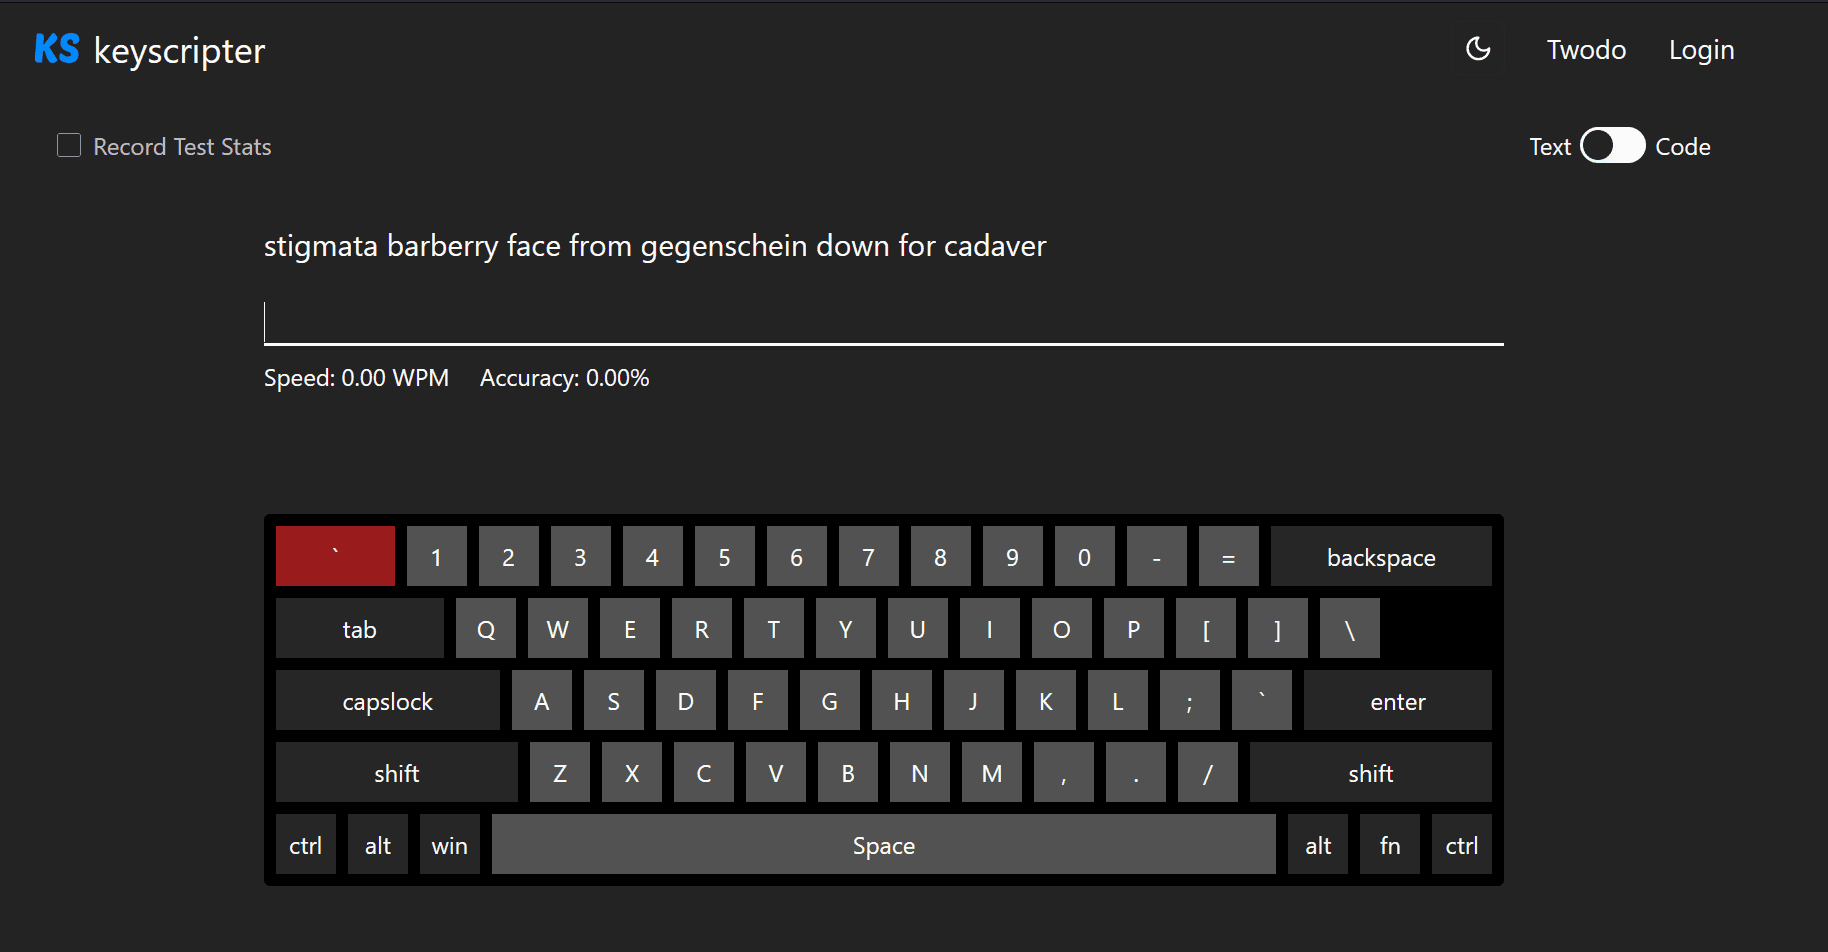Click the number 5 key
Viewport: 1828px width, 952px height.
click(x=724, y=557)
